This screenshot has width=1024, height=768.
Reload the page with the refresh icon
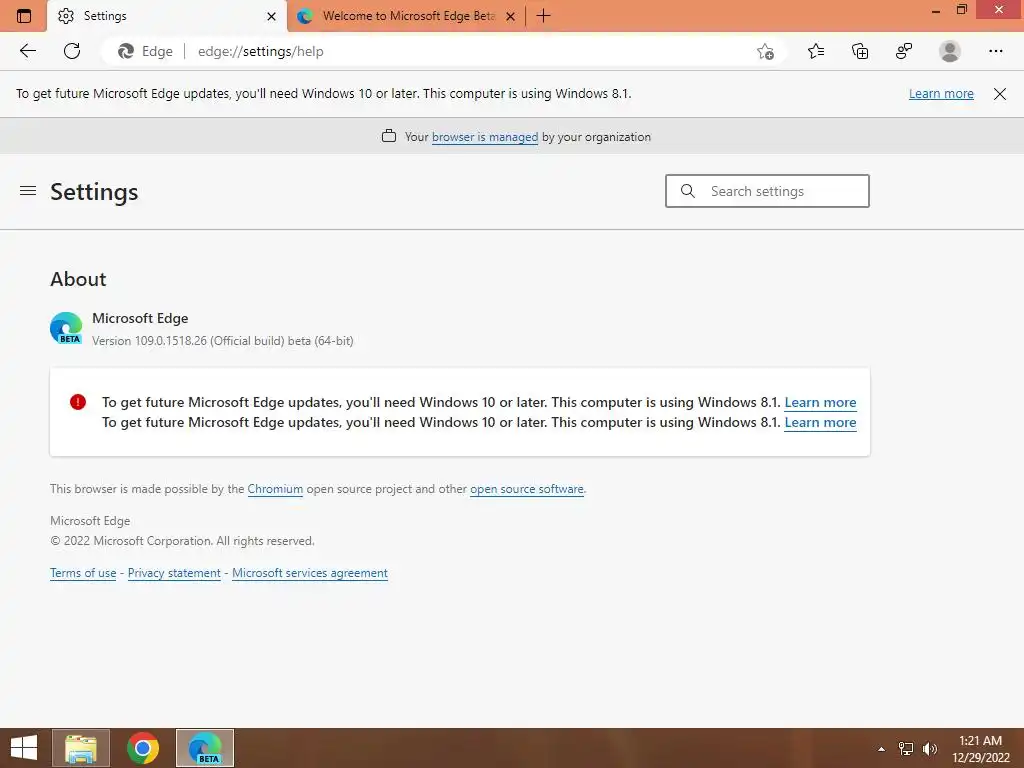point(72,51)
